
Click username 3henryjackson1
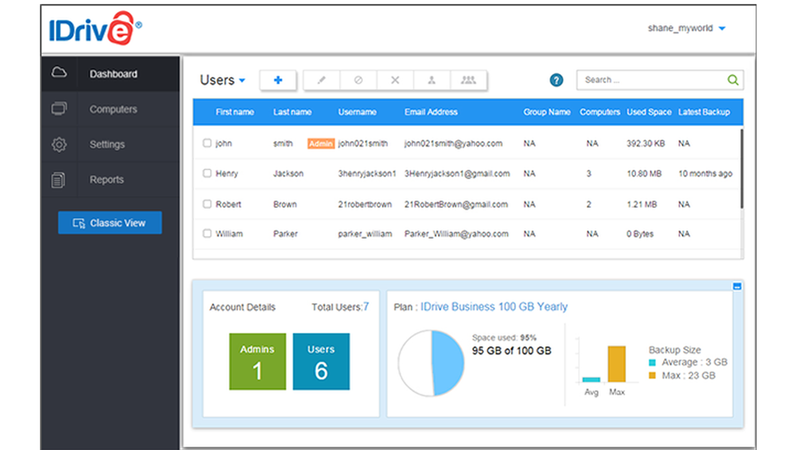[367, 173]
